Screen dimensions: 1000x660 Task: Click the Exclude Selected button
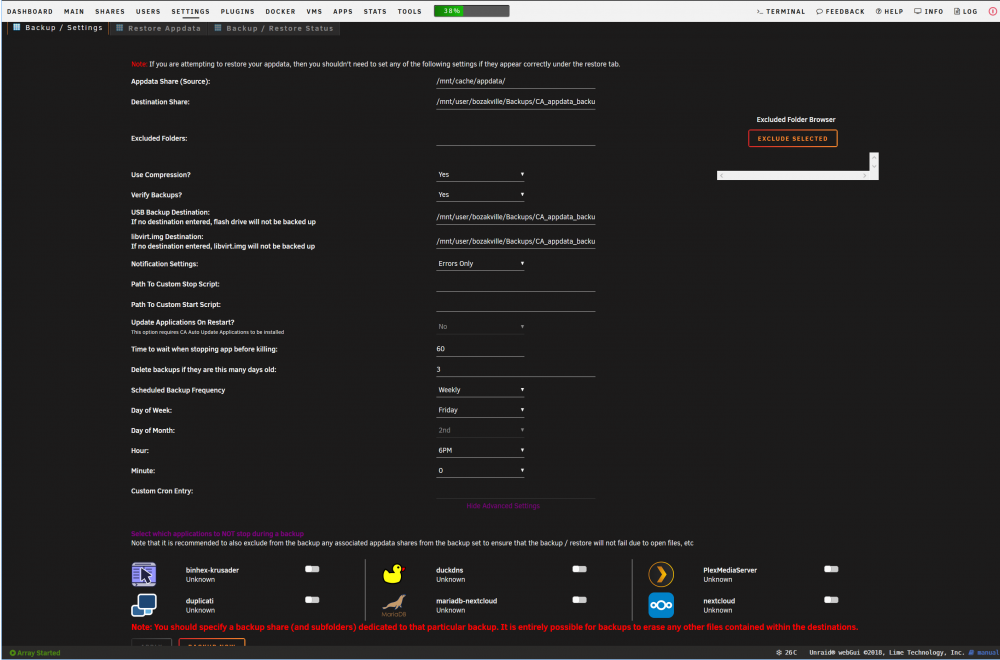tap(793, 138)
